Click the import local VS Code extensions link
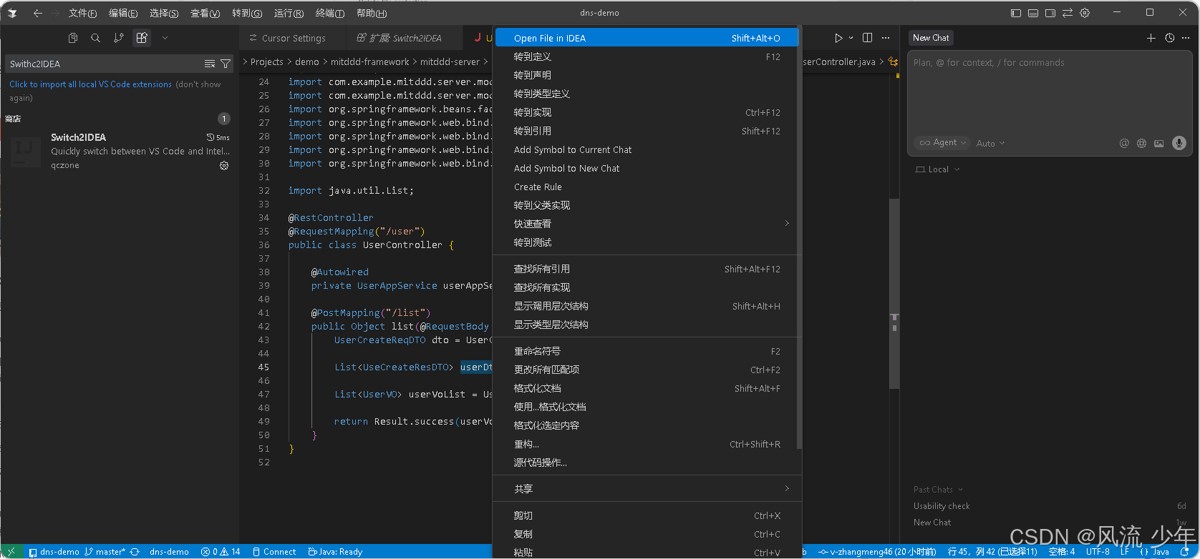This screenshot has height=559, width=1200. [x=91, y=85]
